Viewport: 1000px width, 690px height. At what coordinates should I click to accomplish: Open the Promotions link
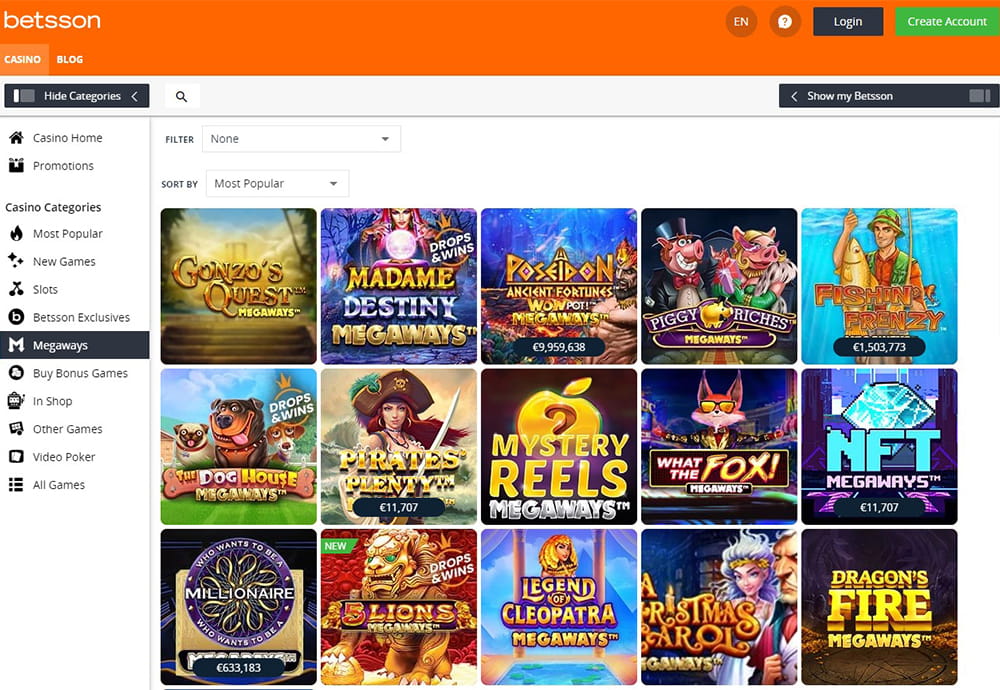(63, 166)
